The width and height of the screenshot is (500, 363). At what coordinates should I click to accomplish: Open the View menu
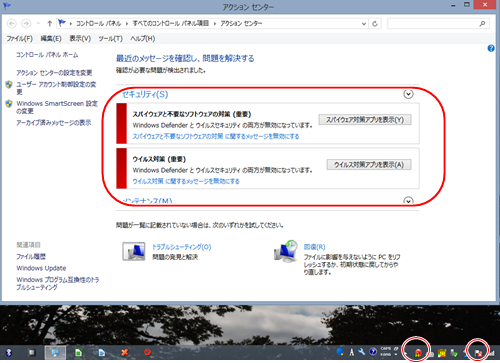[80, 39]
